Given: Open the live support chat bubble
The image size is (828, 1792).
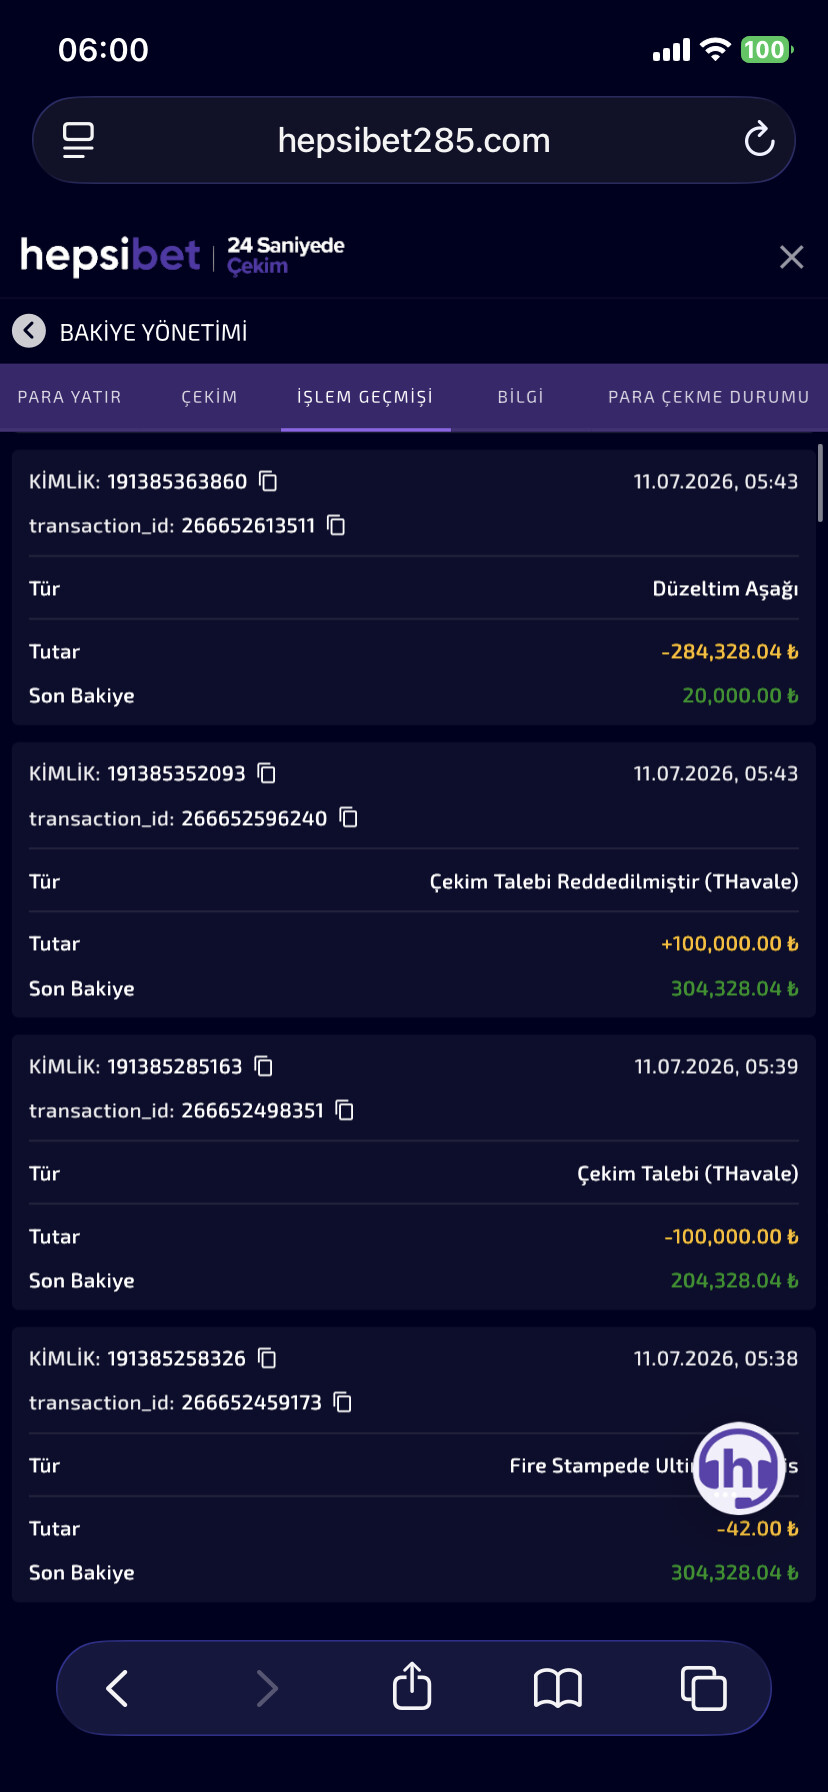Looking at the screenshot, I should pyautogui.click(x=739, y=1468).
